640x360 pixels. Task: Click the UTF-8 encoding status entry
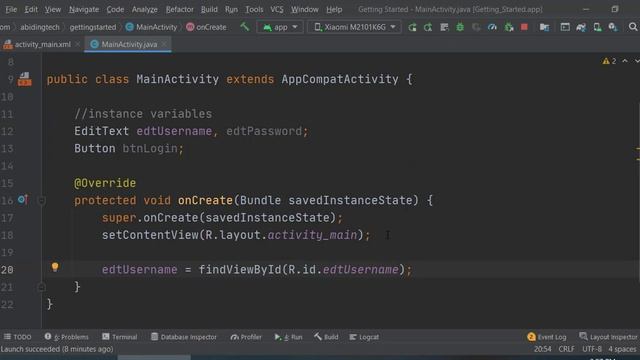[592, 349]
